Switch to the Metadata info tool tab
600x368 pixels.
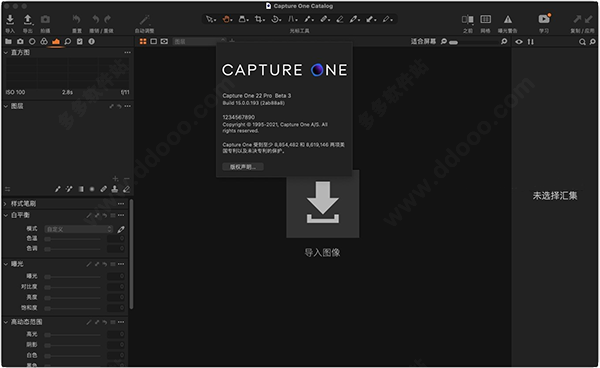(91, 41)
